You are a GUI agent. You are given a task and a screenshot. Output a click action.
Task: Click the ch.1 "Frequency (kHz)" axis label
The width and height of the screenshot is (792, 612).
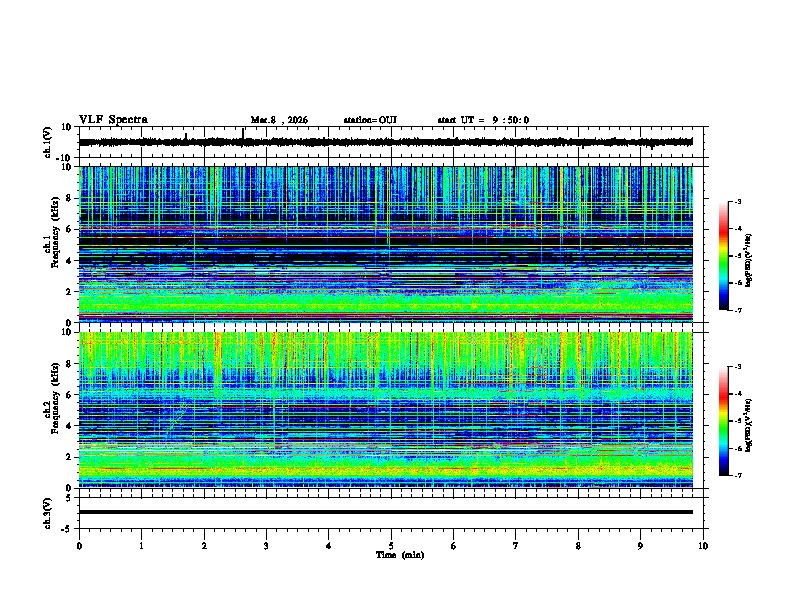(x=55, y=233)
